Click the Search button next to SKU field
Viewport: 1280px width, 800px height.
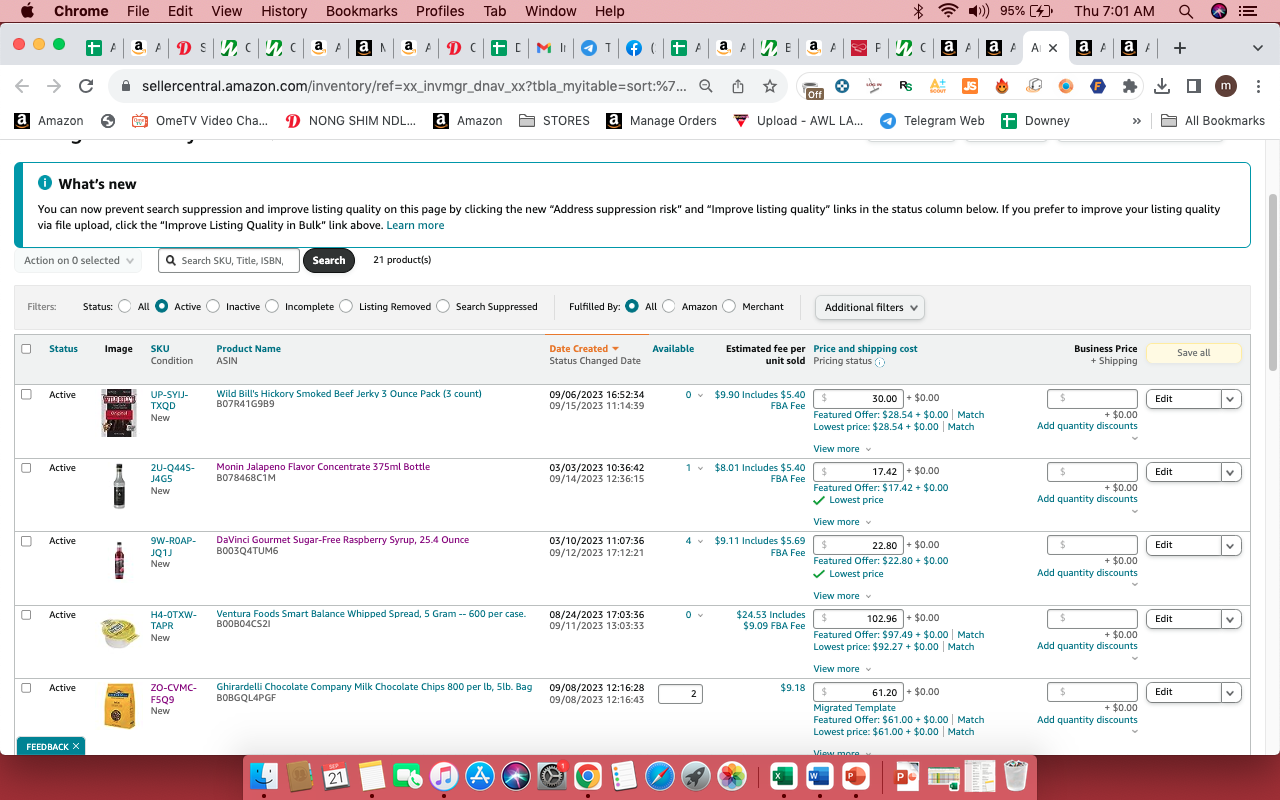coord(329,261)
